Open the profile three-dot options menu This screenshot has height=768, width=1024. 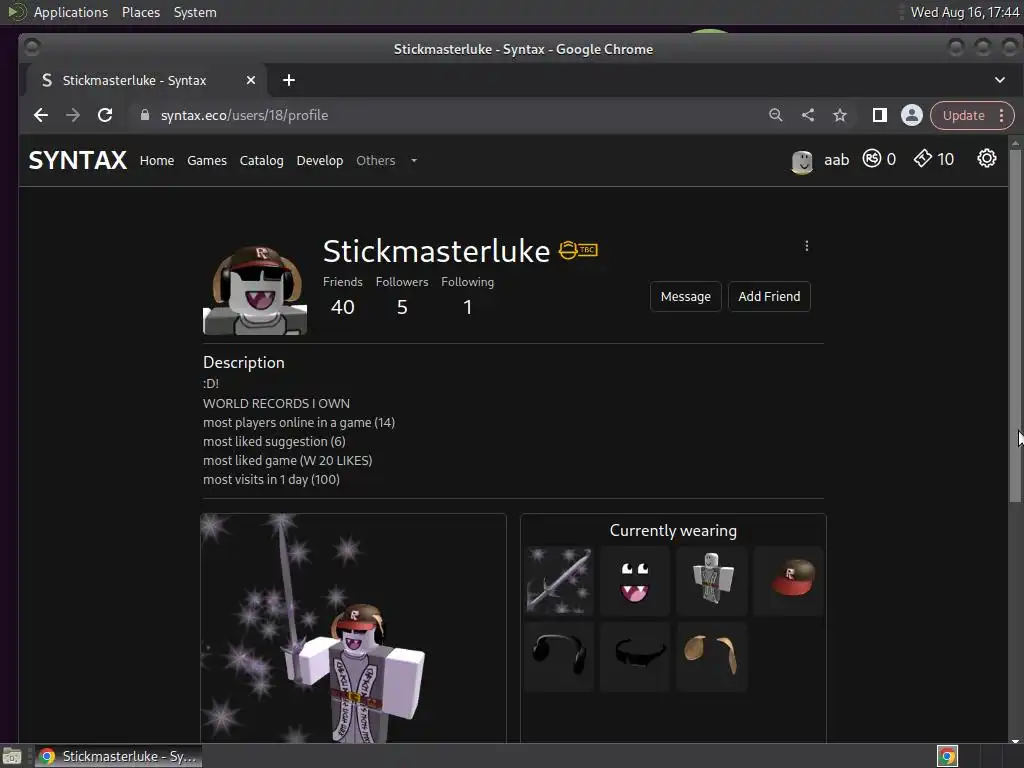(x=807, y=246)
